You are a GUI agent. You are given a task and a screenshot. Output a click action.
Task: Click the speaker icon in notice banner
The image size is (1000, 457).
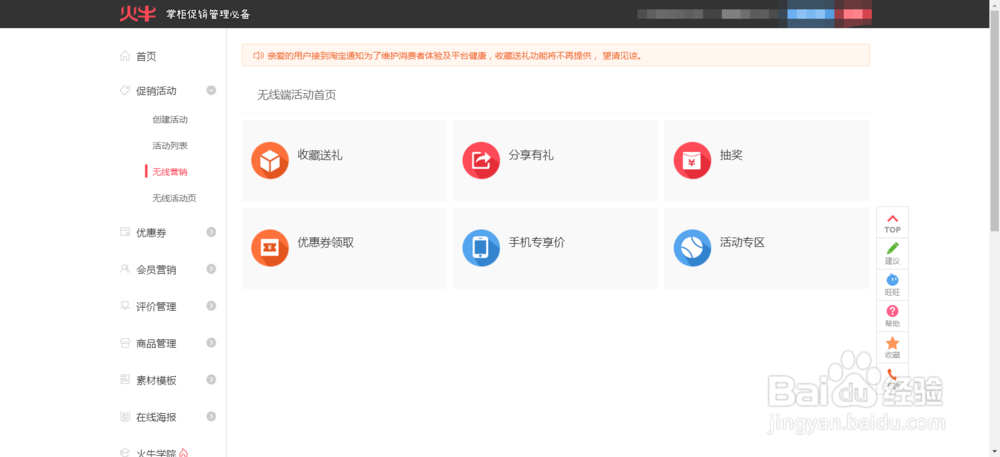tap(258, 55)
